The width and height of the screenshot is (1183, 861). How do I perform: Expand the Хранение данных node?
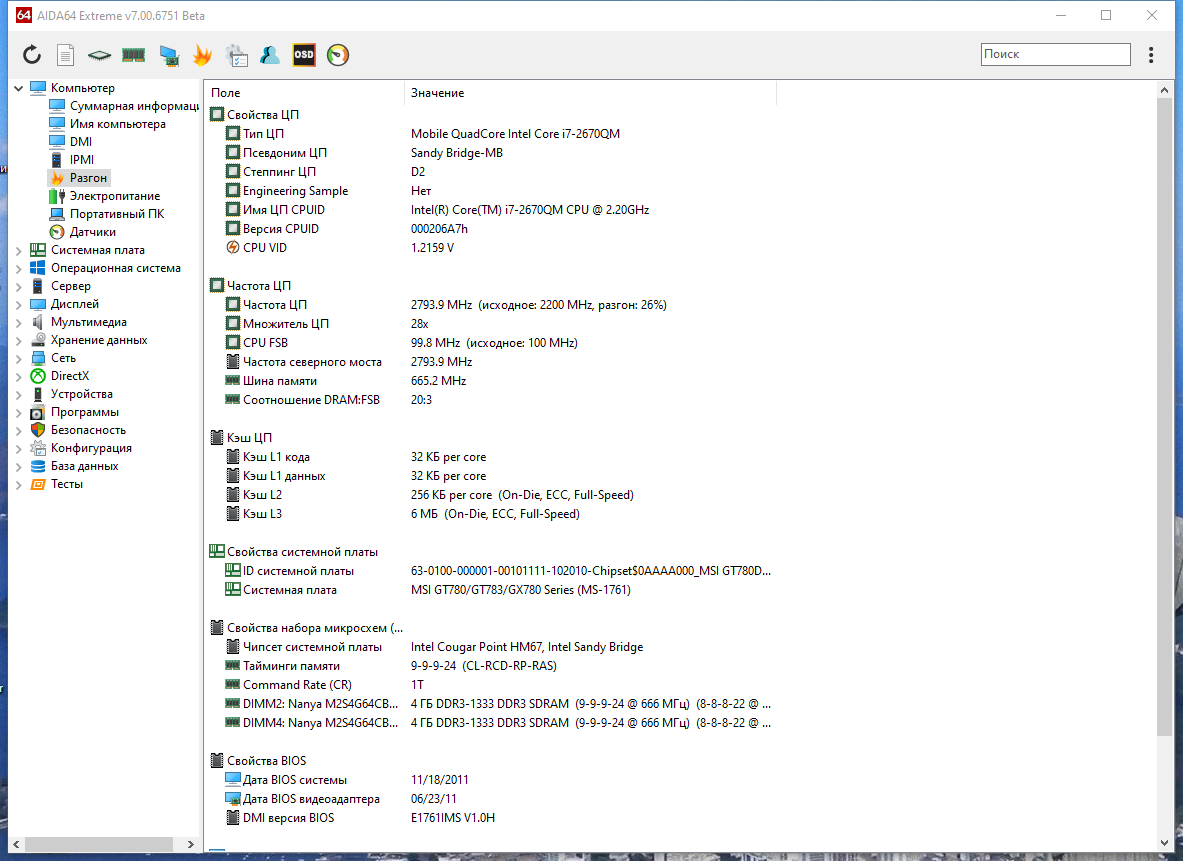(x=18, y=341)
